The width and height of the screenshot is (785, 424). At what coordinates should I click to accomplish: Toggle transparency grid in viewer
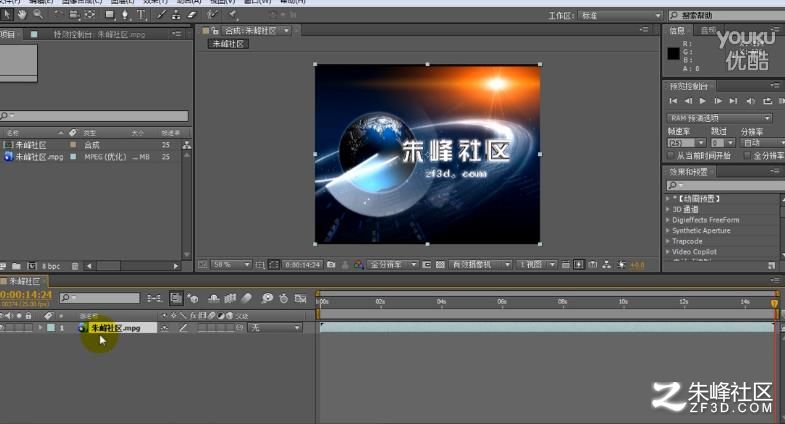point(440,264)
